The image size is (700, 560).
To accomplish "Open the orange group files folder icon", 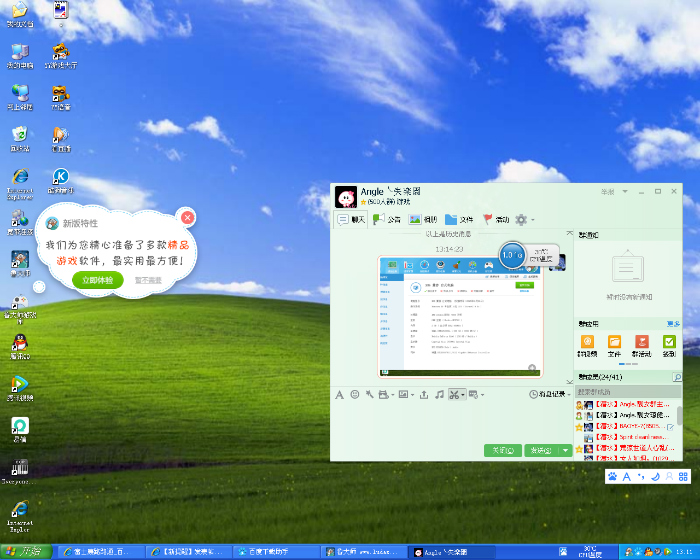I will point(615,343).
